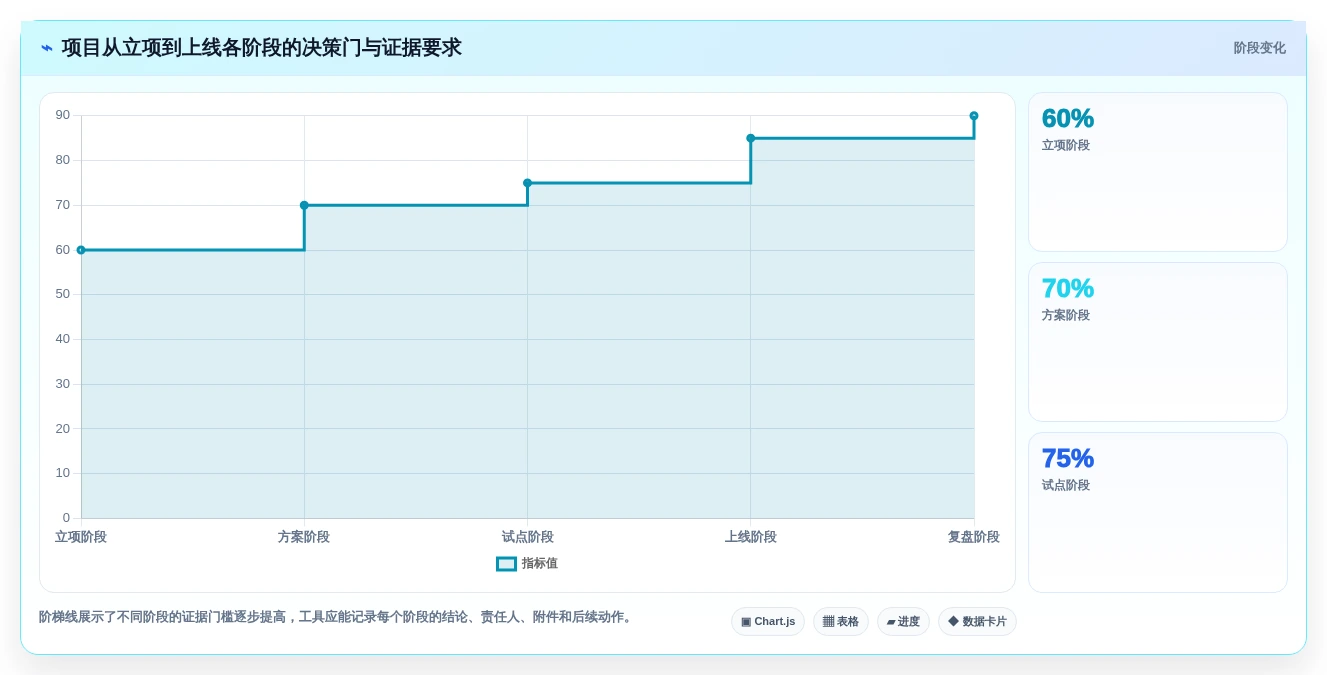The image size is (1327, 675).
Task: Click the 复盘阶段 x-axis label
Action: (974, 537)
